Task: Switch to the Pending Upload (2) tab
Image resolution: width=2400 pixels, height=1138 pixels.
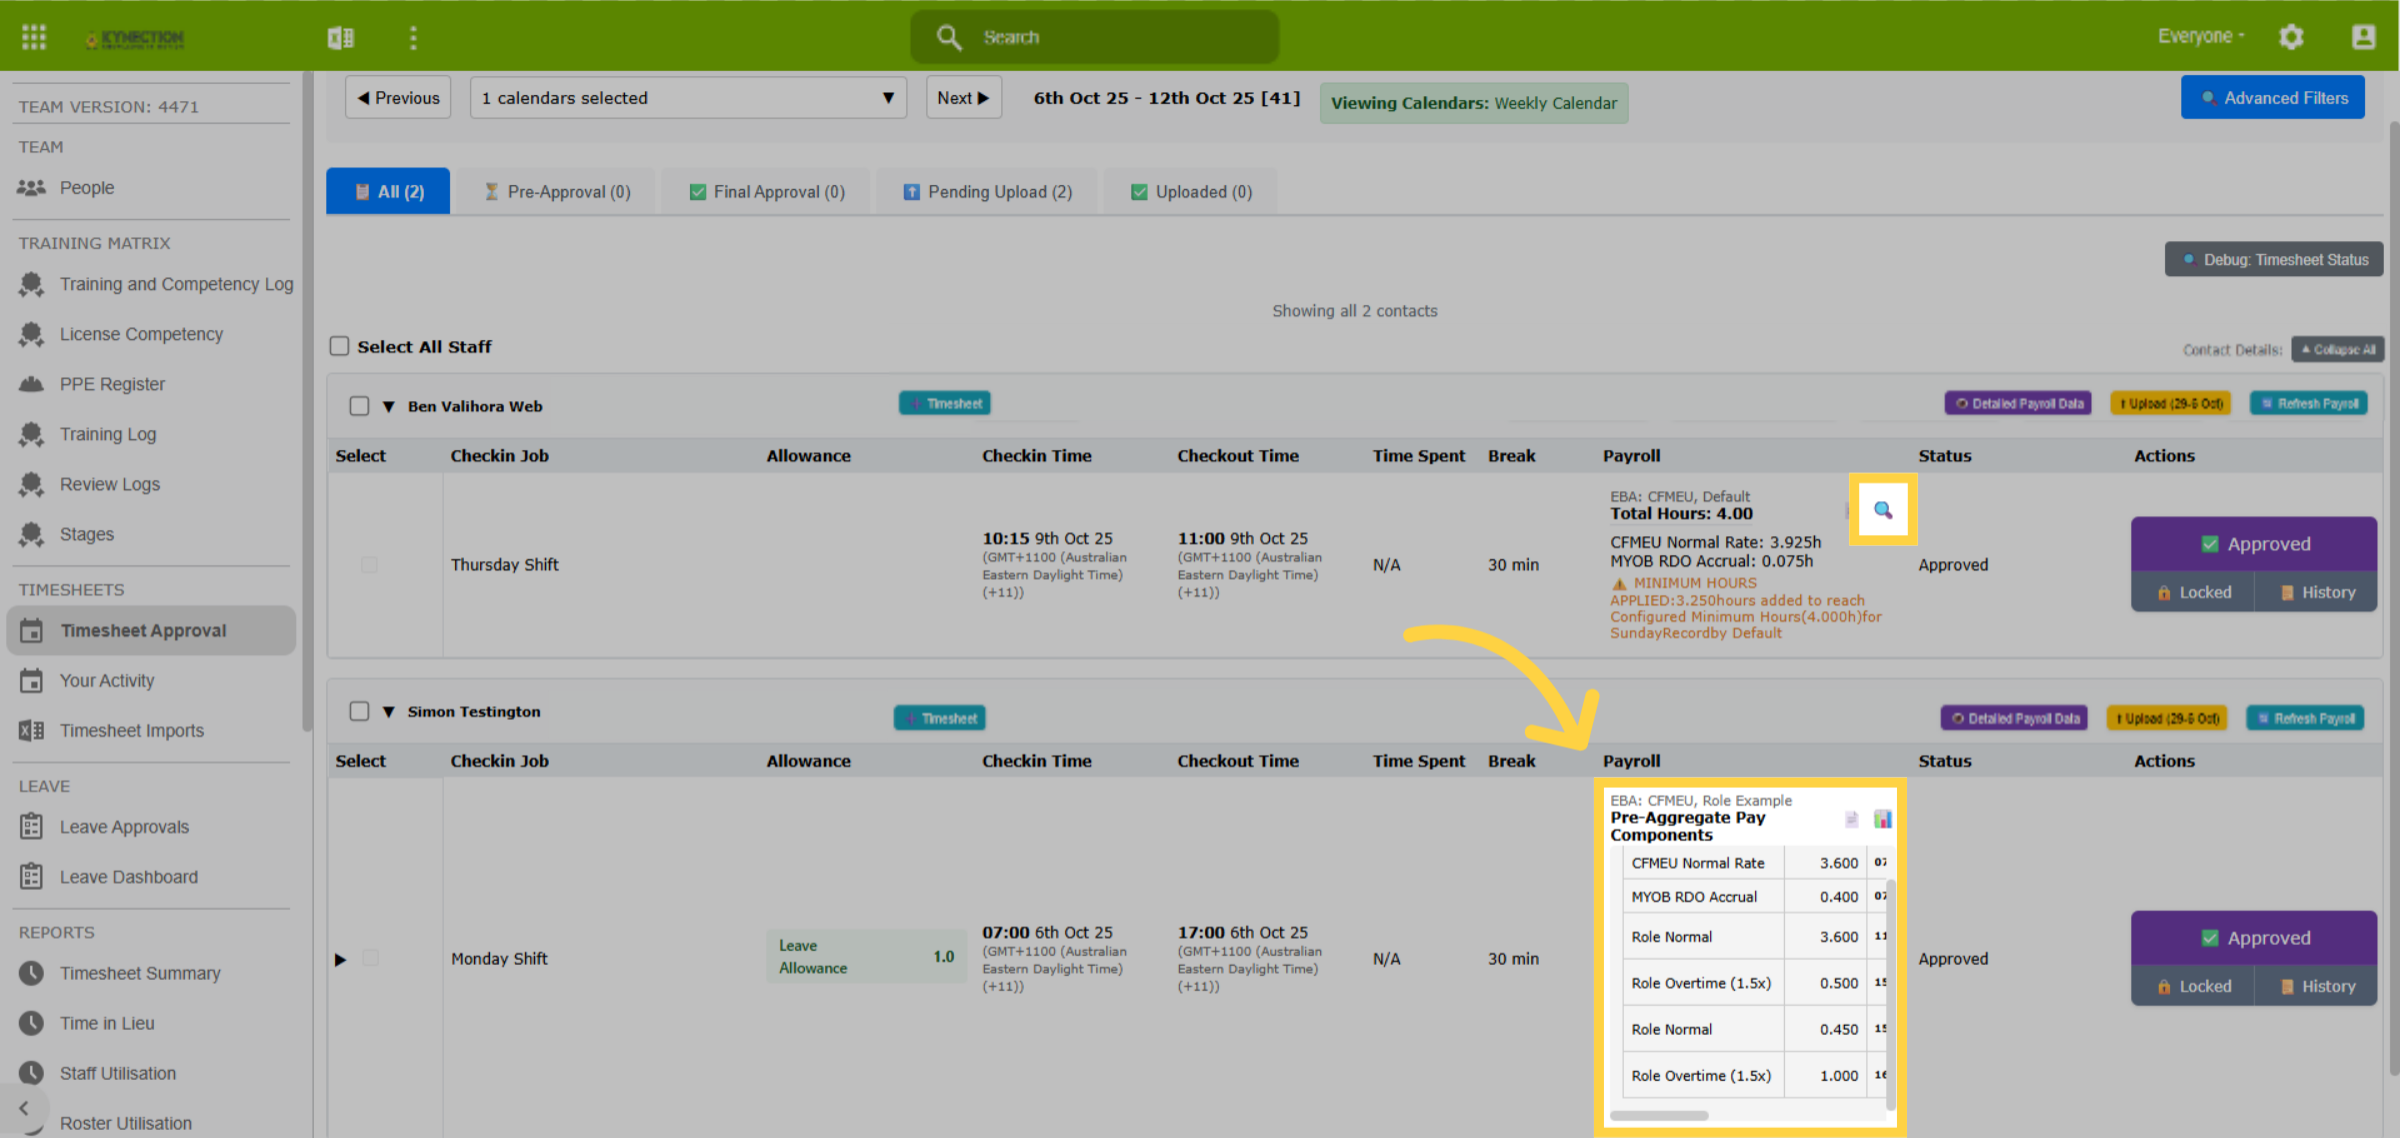Action: [x=987, y=192]
